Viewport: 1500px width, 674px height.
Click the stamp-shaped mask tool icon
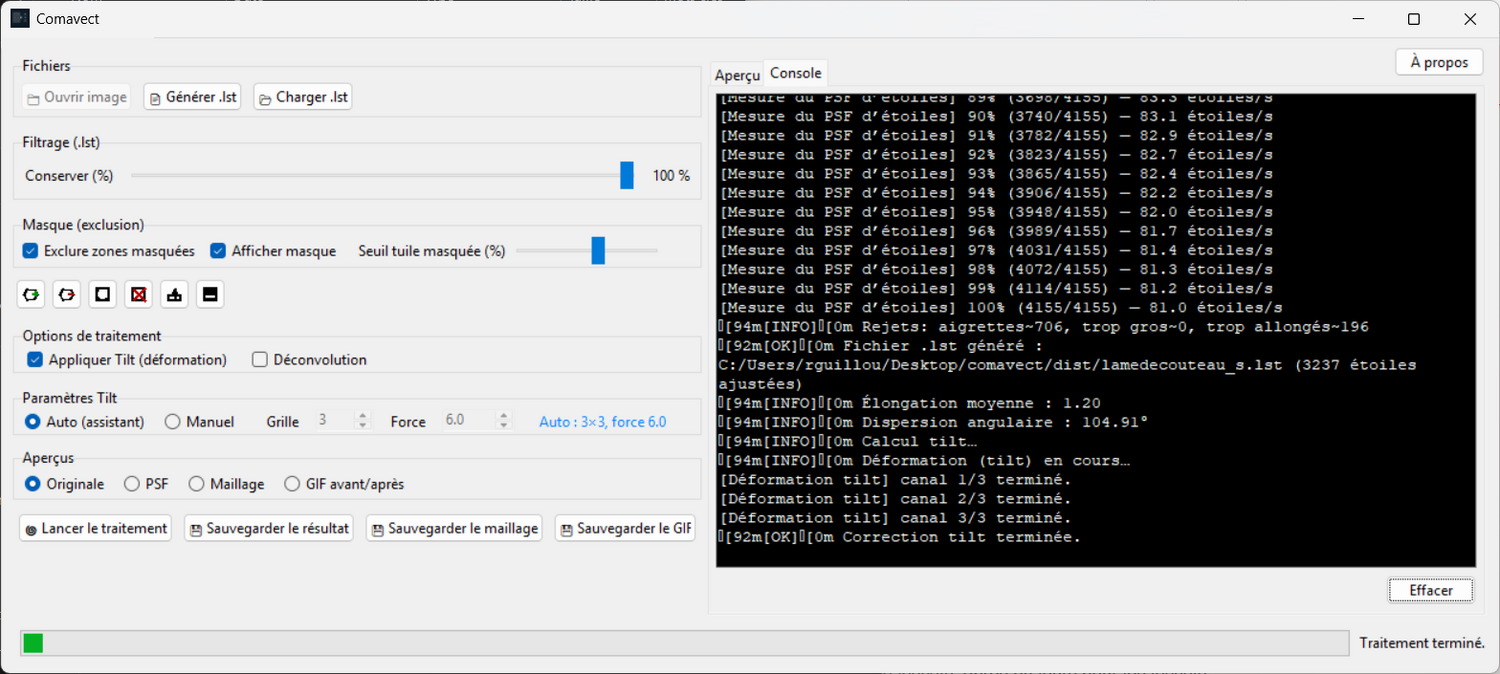(x=175, y=294)
